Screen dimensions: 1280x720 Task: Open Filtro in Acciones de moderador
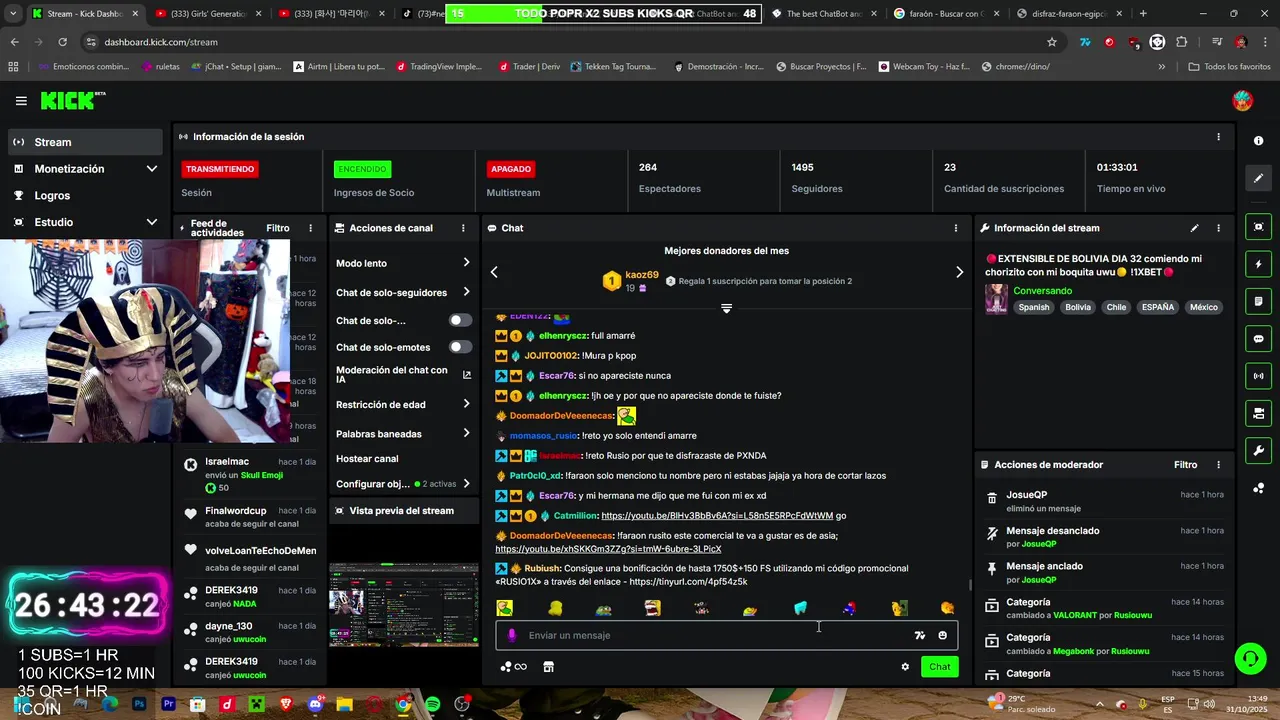pos(1185,465)
